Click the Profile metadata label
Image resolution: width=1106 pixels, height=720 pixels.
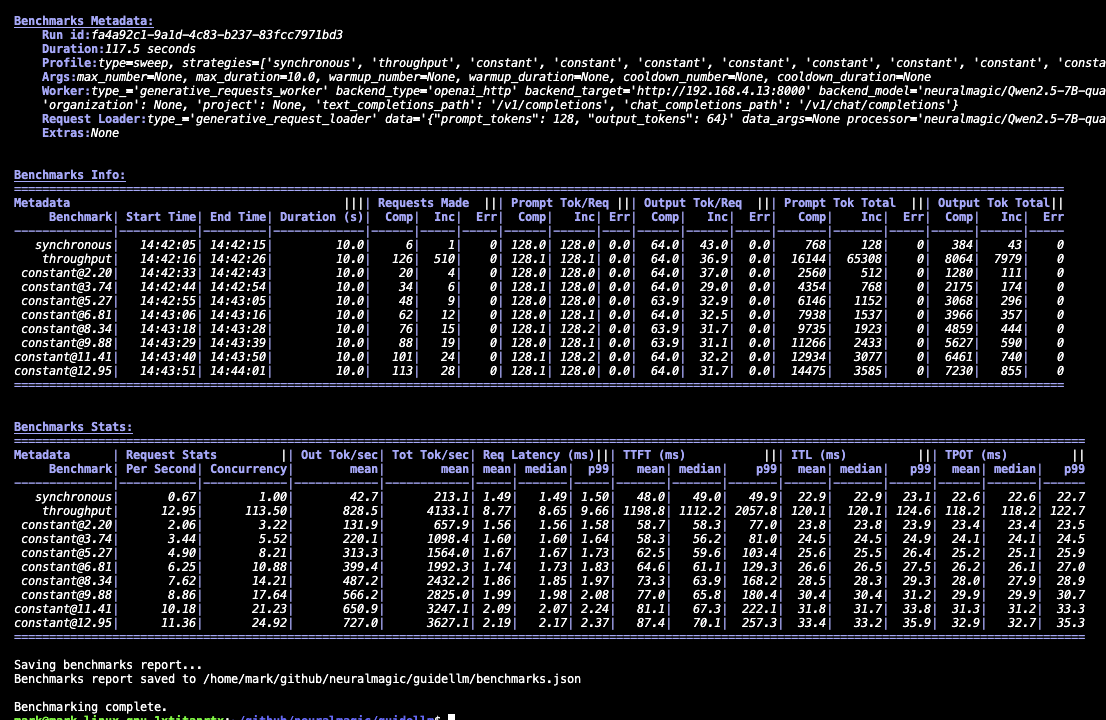pos(63,62)
